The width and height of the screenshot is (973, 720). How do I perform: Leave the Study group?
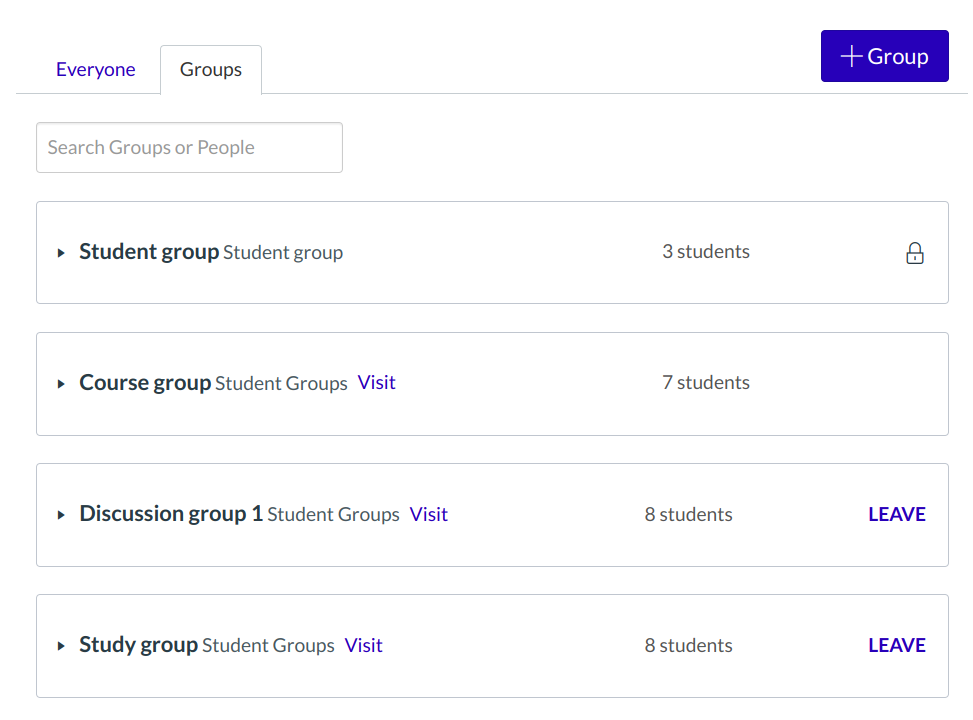[896, 645]
